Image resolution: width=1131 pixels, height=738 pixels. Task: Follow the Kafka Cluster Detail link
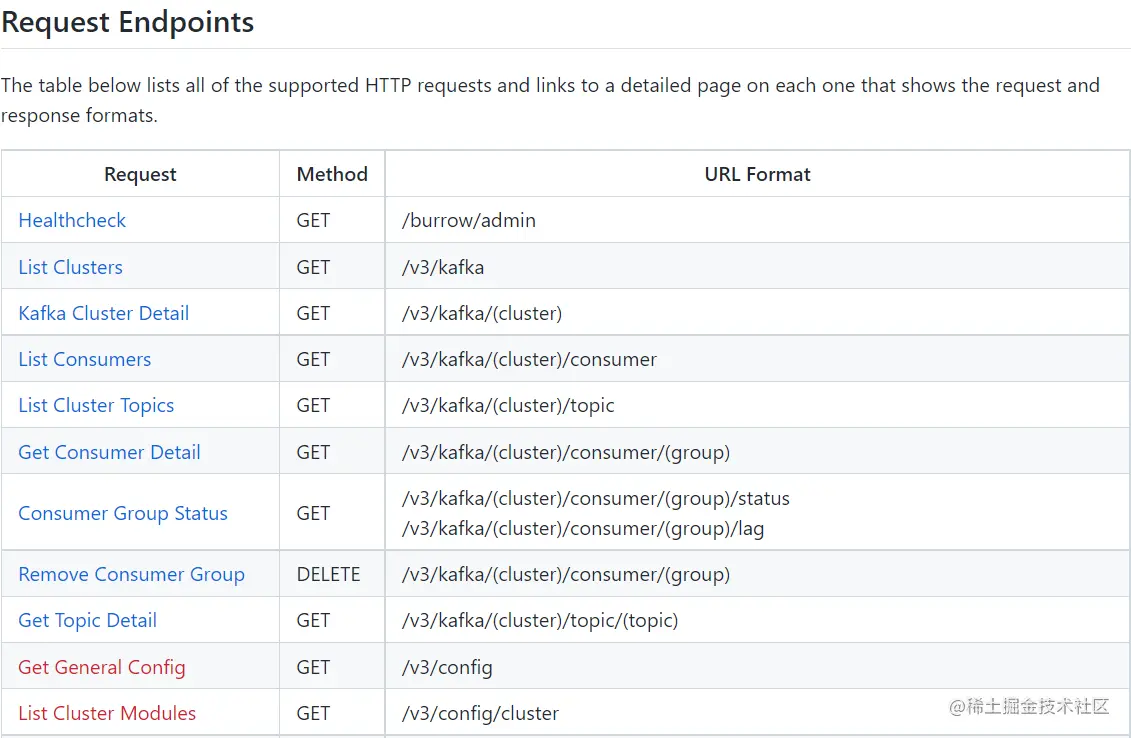point(103,313)
